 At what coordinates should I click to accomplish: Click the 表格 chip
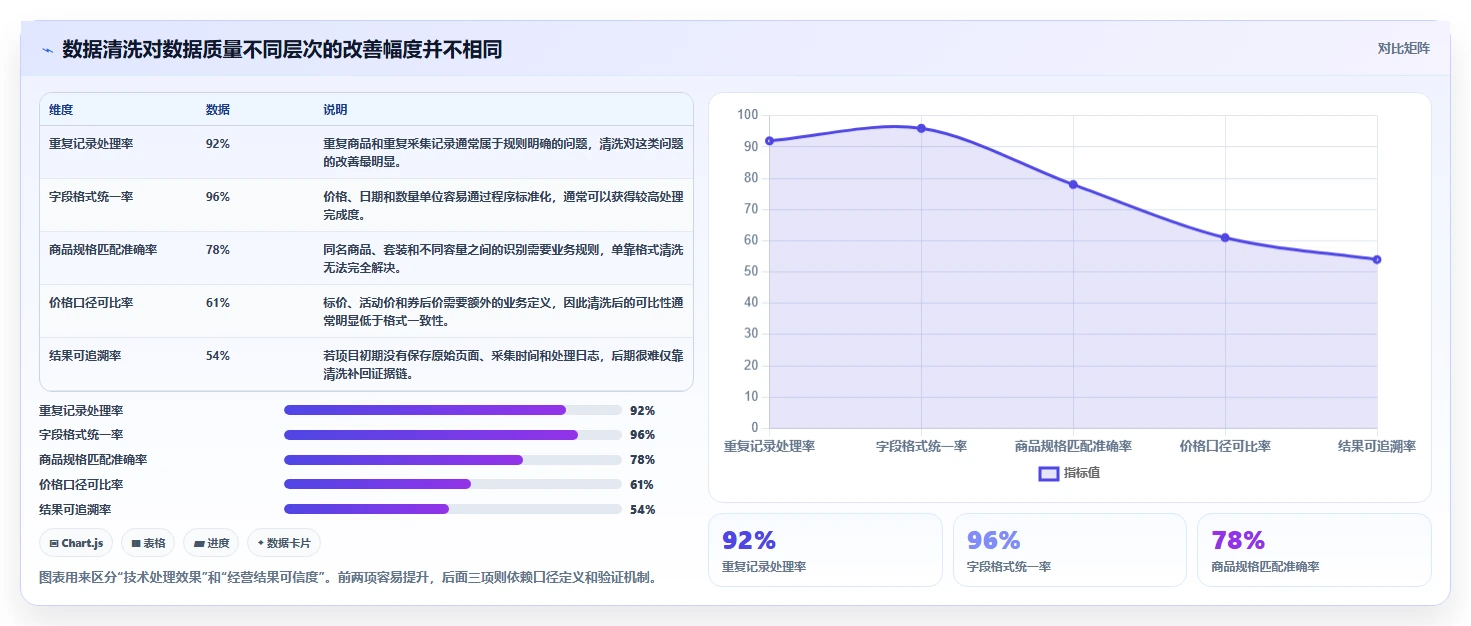pyautogui.click(x=148, y=543)
